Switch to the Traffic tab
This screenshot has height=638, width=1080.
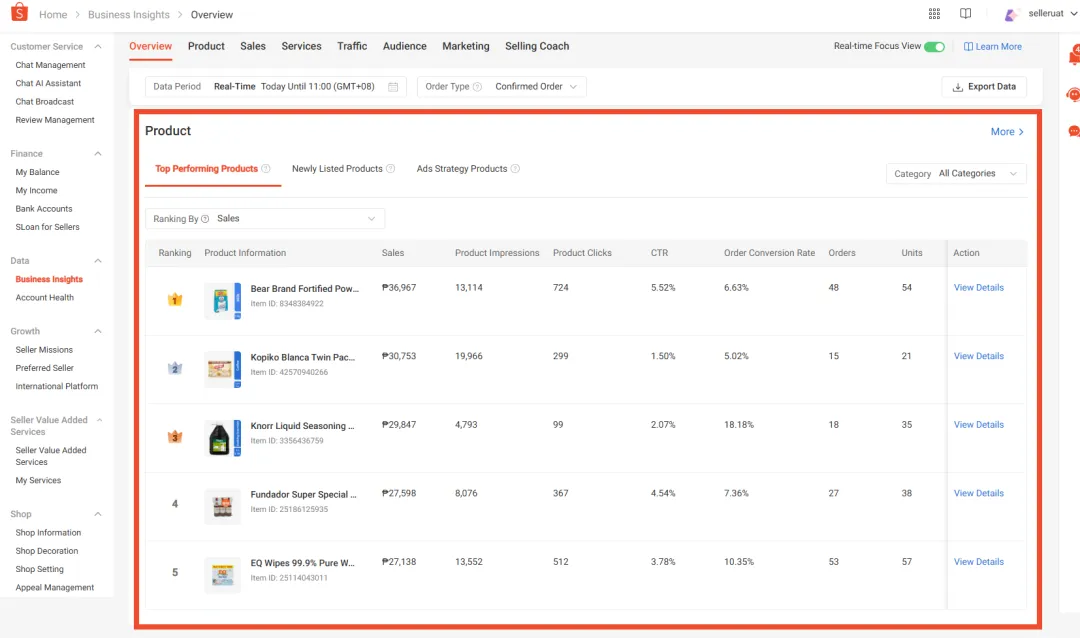point(352,46)
